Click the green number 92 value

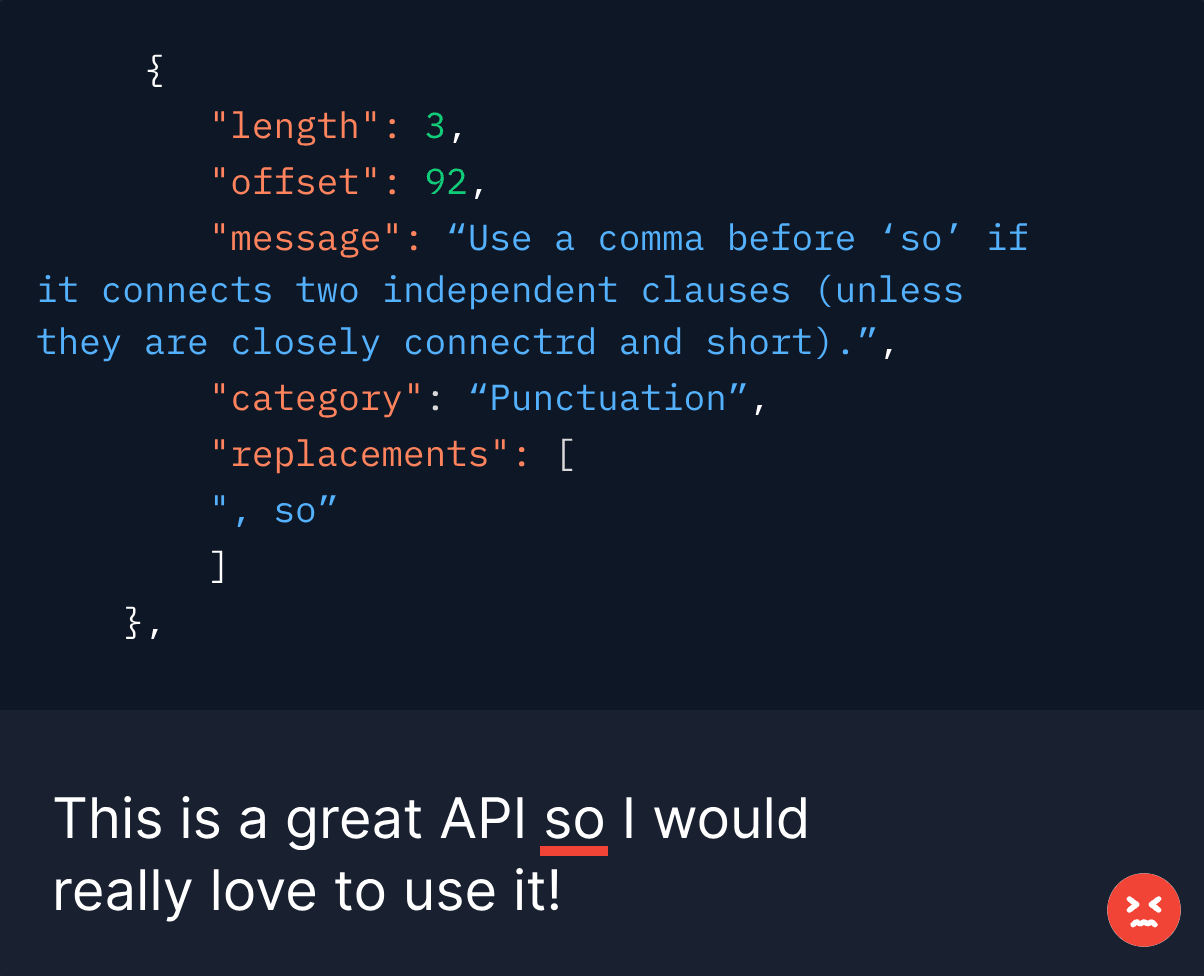(446, 182)
